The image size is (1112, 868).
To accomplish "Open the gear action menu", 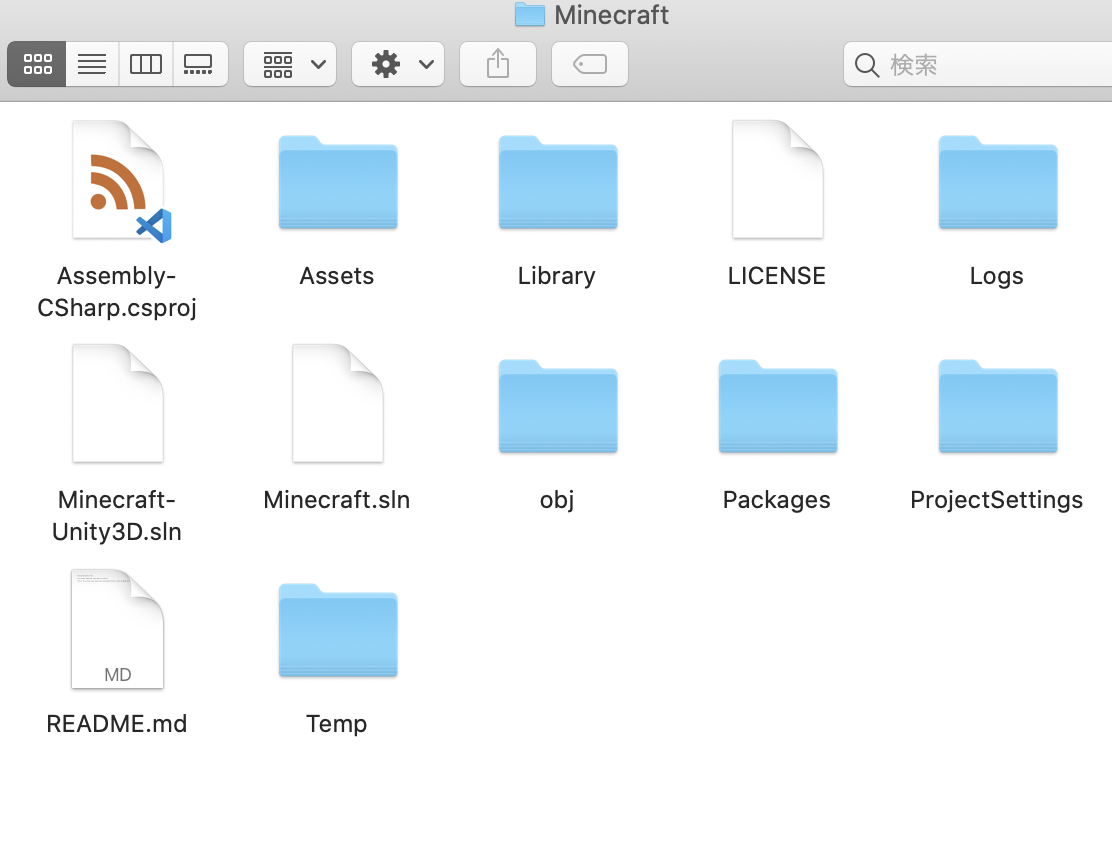I will tap(398, 64).
